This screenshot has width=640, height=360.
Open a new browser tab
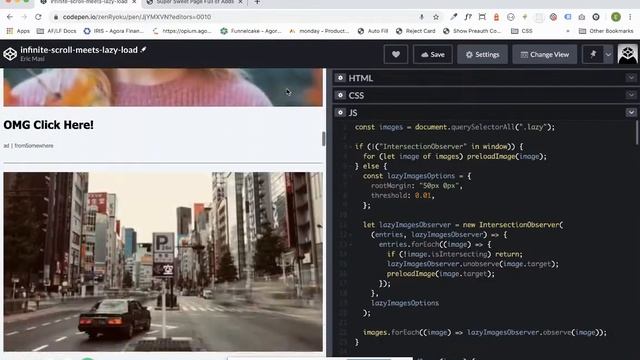point(257,2)
